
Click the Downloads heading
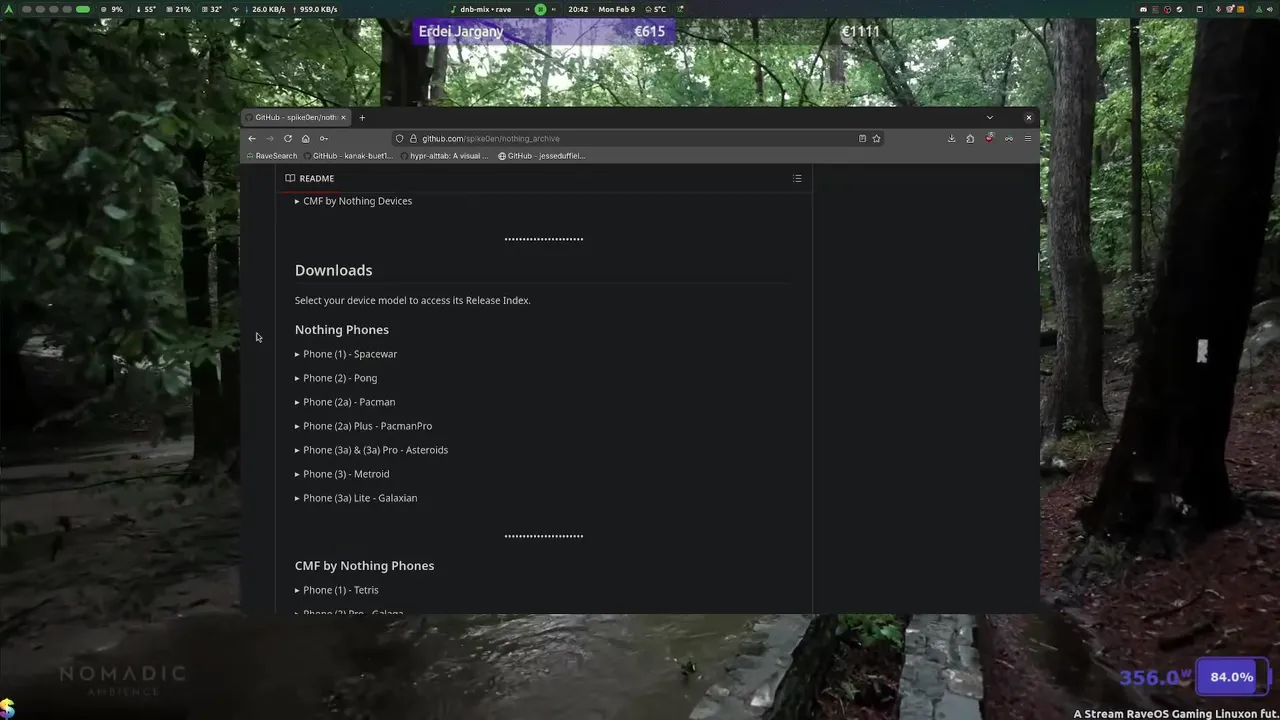(x=333, y=270)
